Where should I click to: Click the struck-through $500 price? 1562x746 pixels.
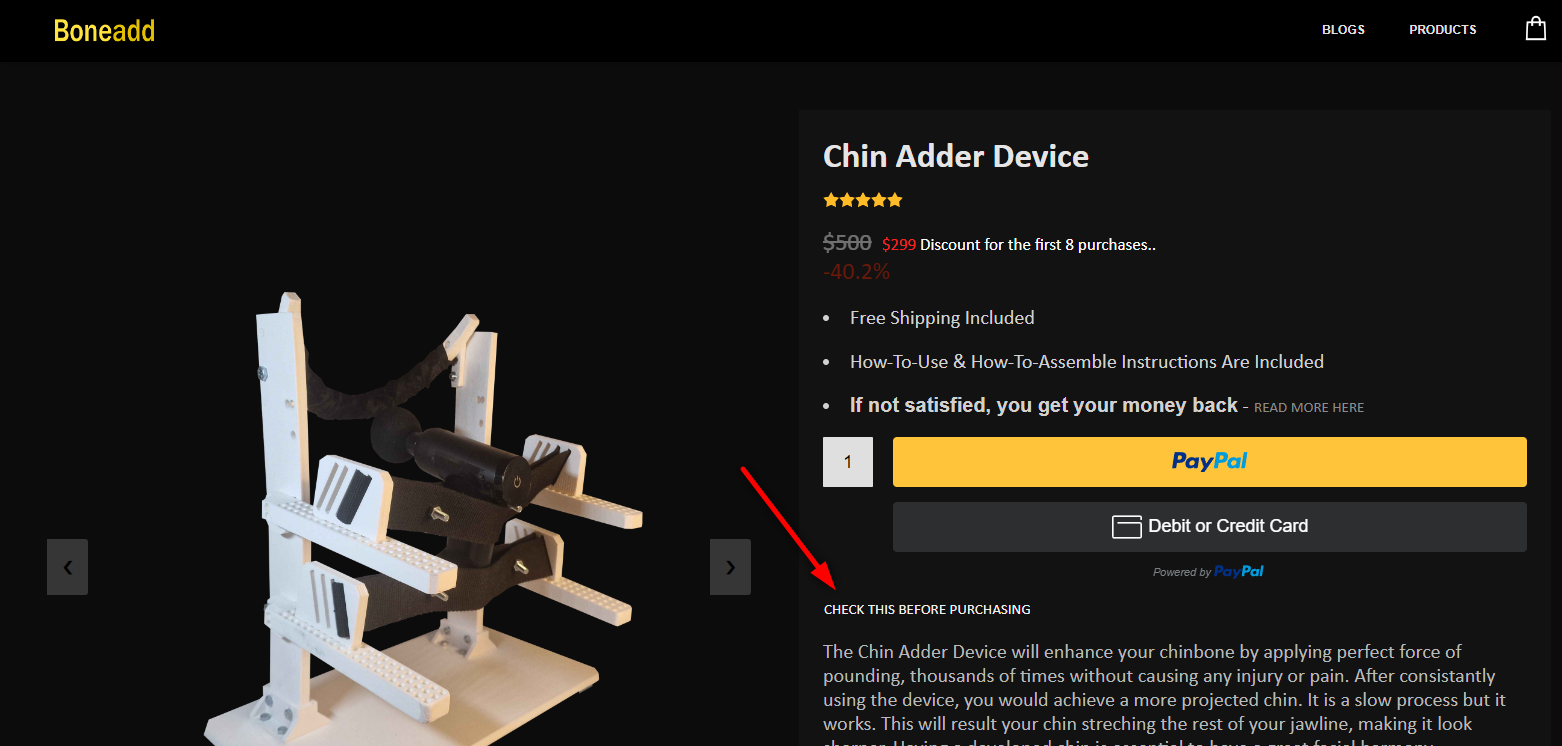pyautogui.click(x=847, y=243)
